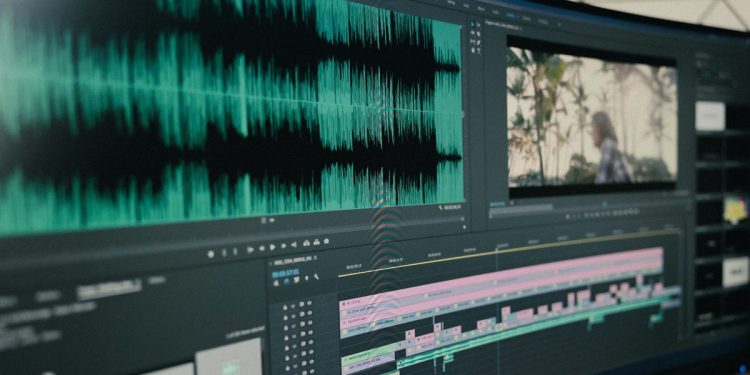Go to In point in Source monitor
Viewport: 750px width, 375px height.
(250, 250)
